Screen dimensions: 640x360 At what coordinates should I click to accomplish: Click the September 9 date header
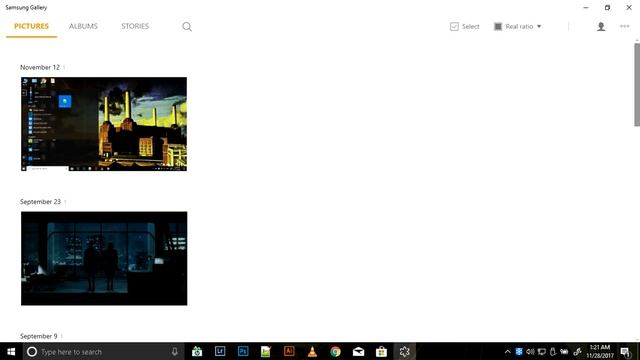click(x=39, y=336)
